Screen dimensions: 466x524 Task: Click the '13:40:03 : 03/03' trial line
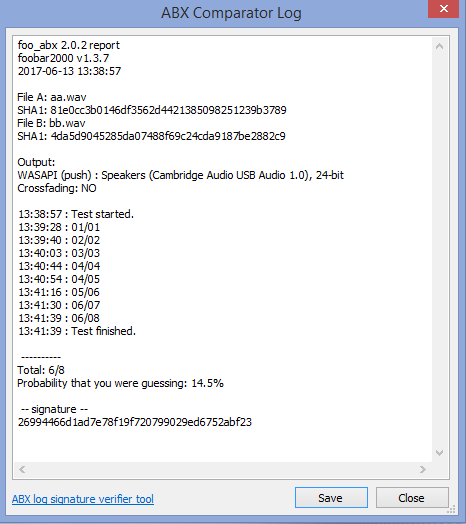click(x=59, y=253)
